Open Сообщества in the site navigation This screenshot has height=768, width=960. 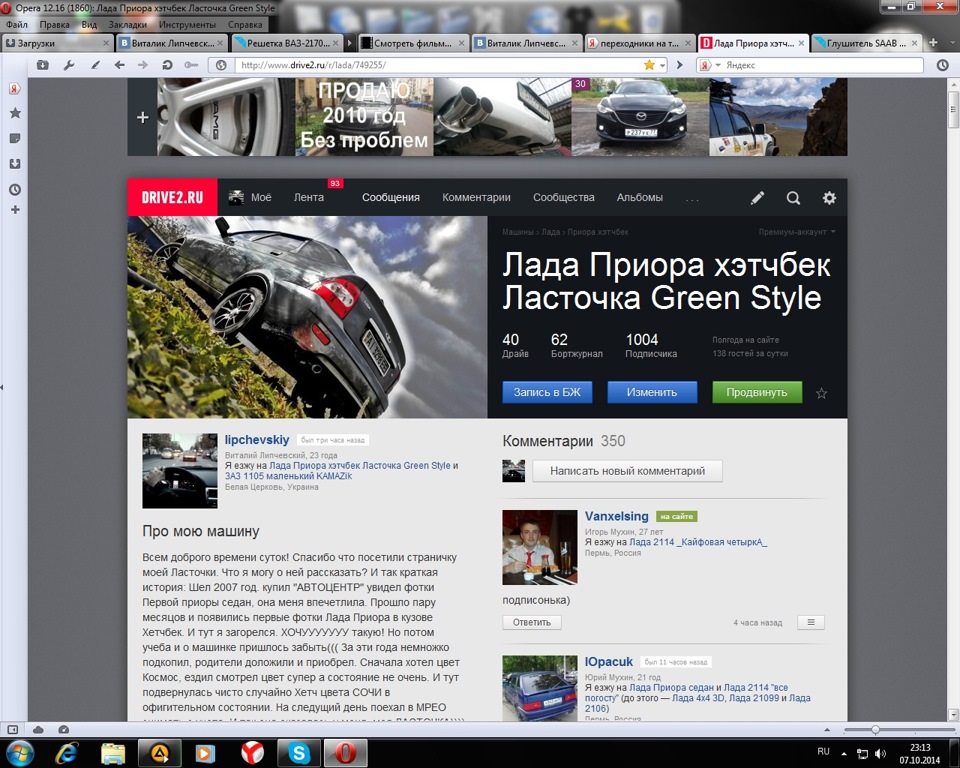pos(563,197)
